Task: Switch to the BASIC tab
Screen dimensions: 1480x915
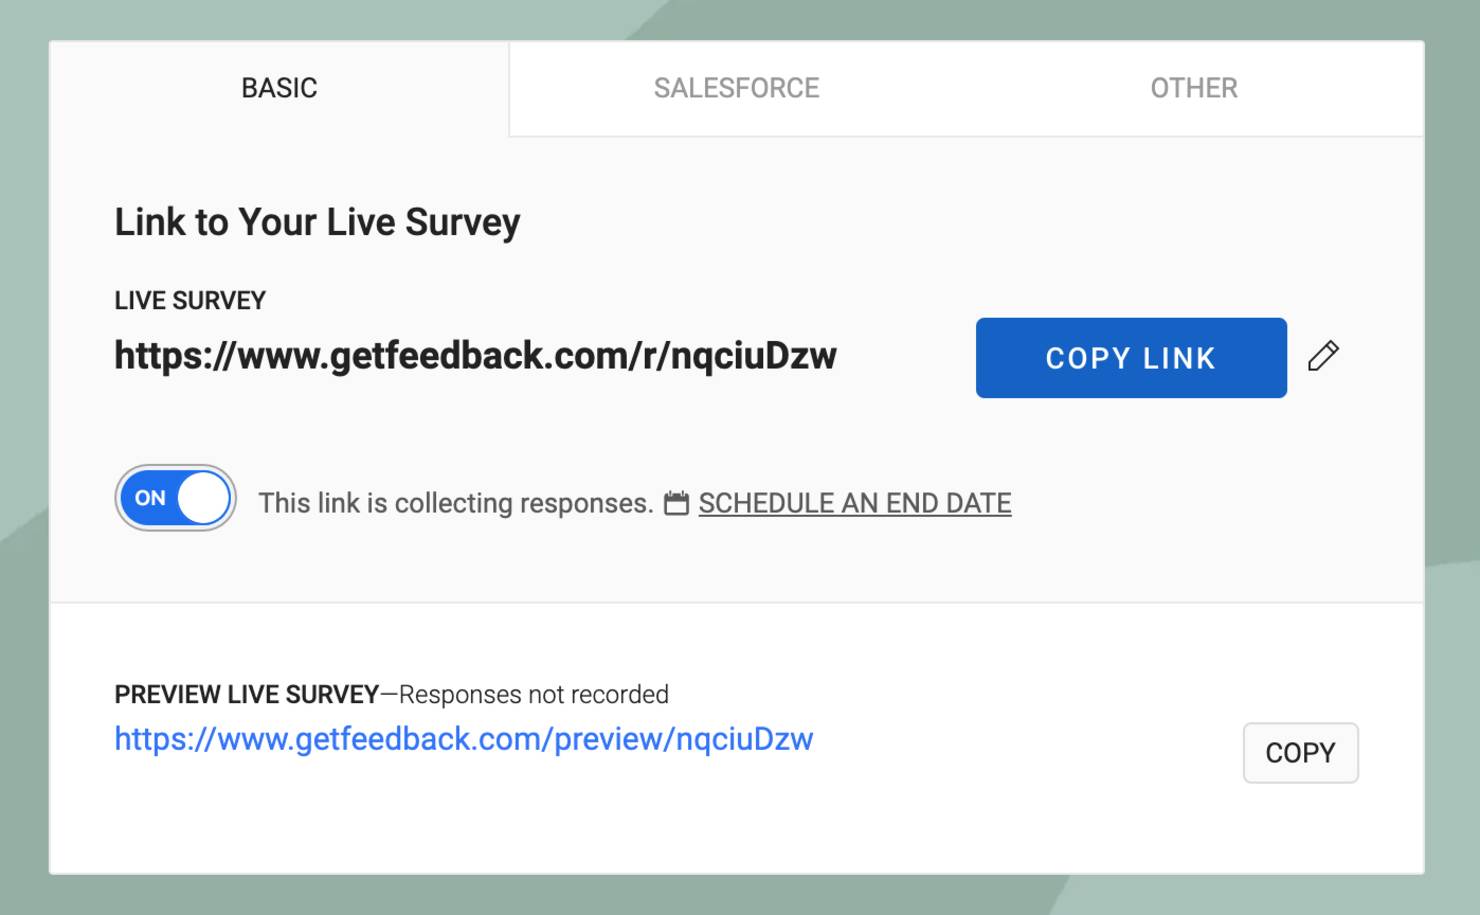Action: [x=279, y=88]
